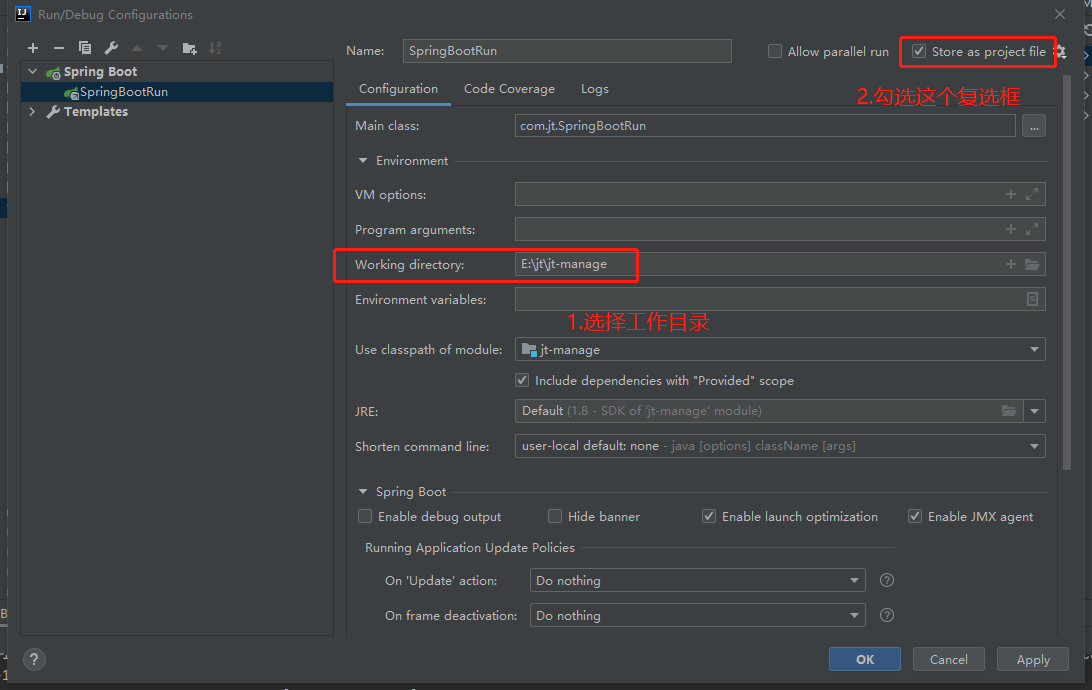Click the help question mark button
The height and width of the screenshot is (690, 1092).
pos(34,659)
